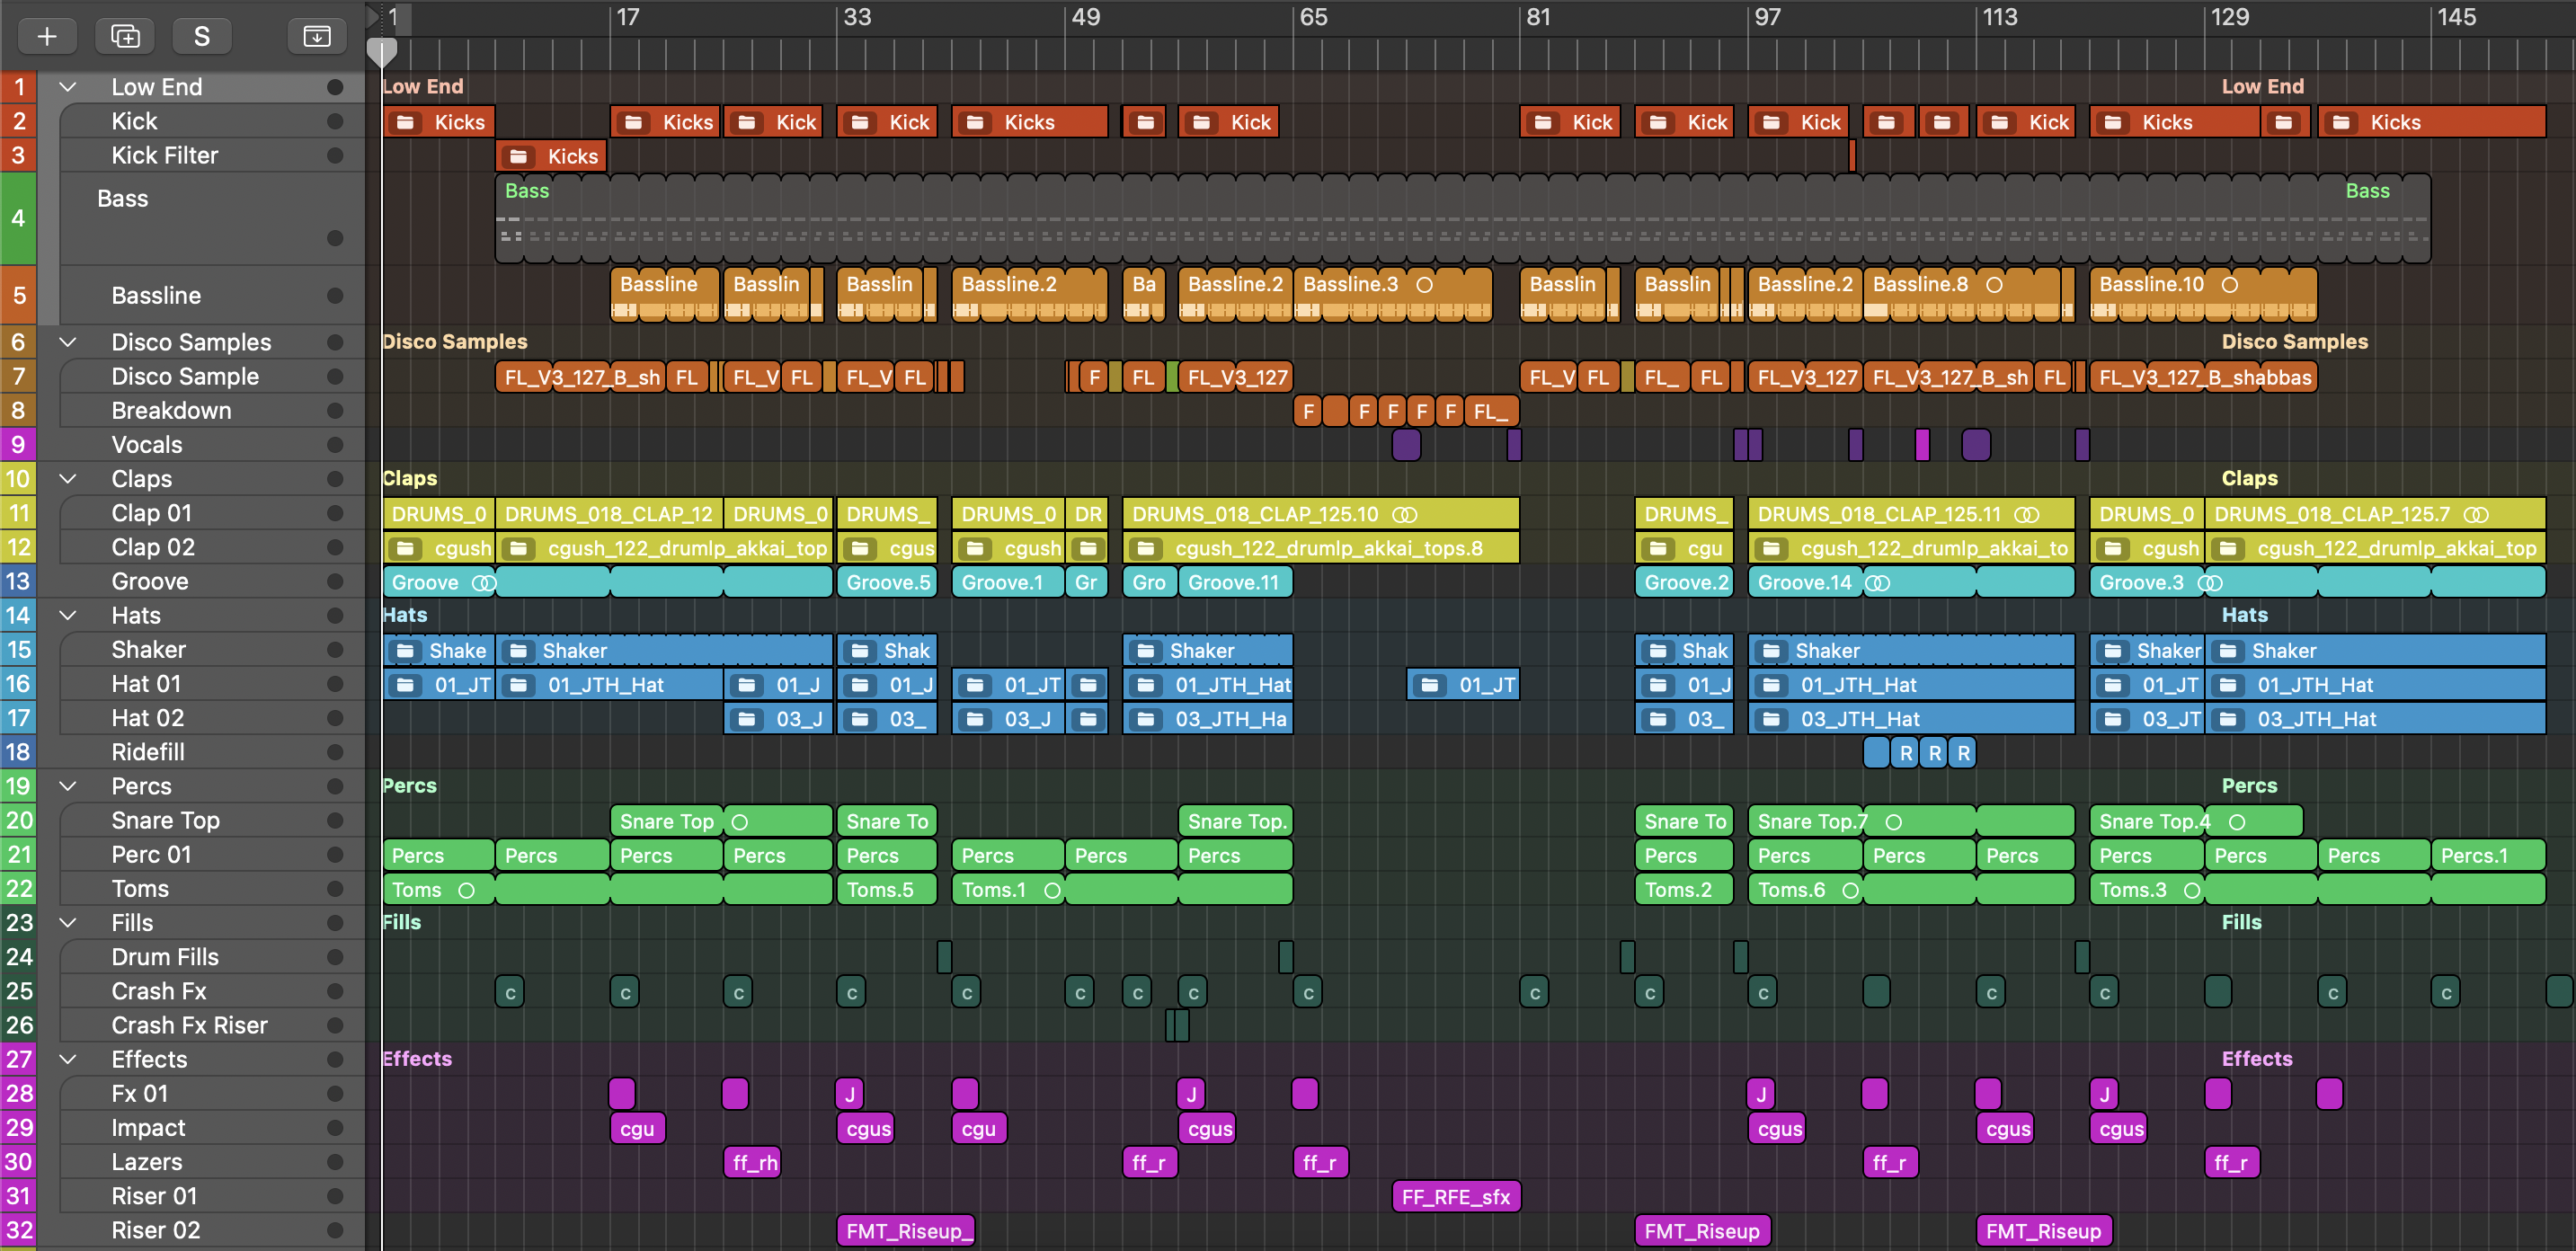2576x1251 pixels.
Task: Click the add new track plus button
Action: coord(47,37)
